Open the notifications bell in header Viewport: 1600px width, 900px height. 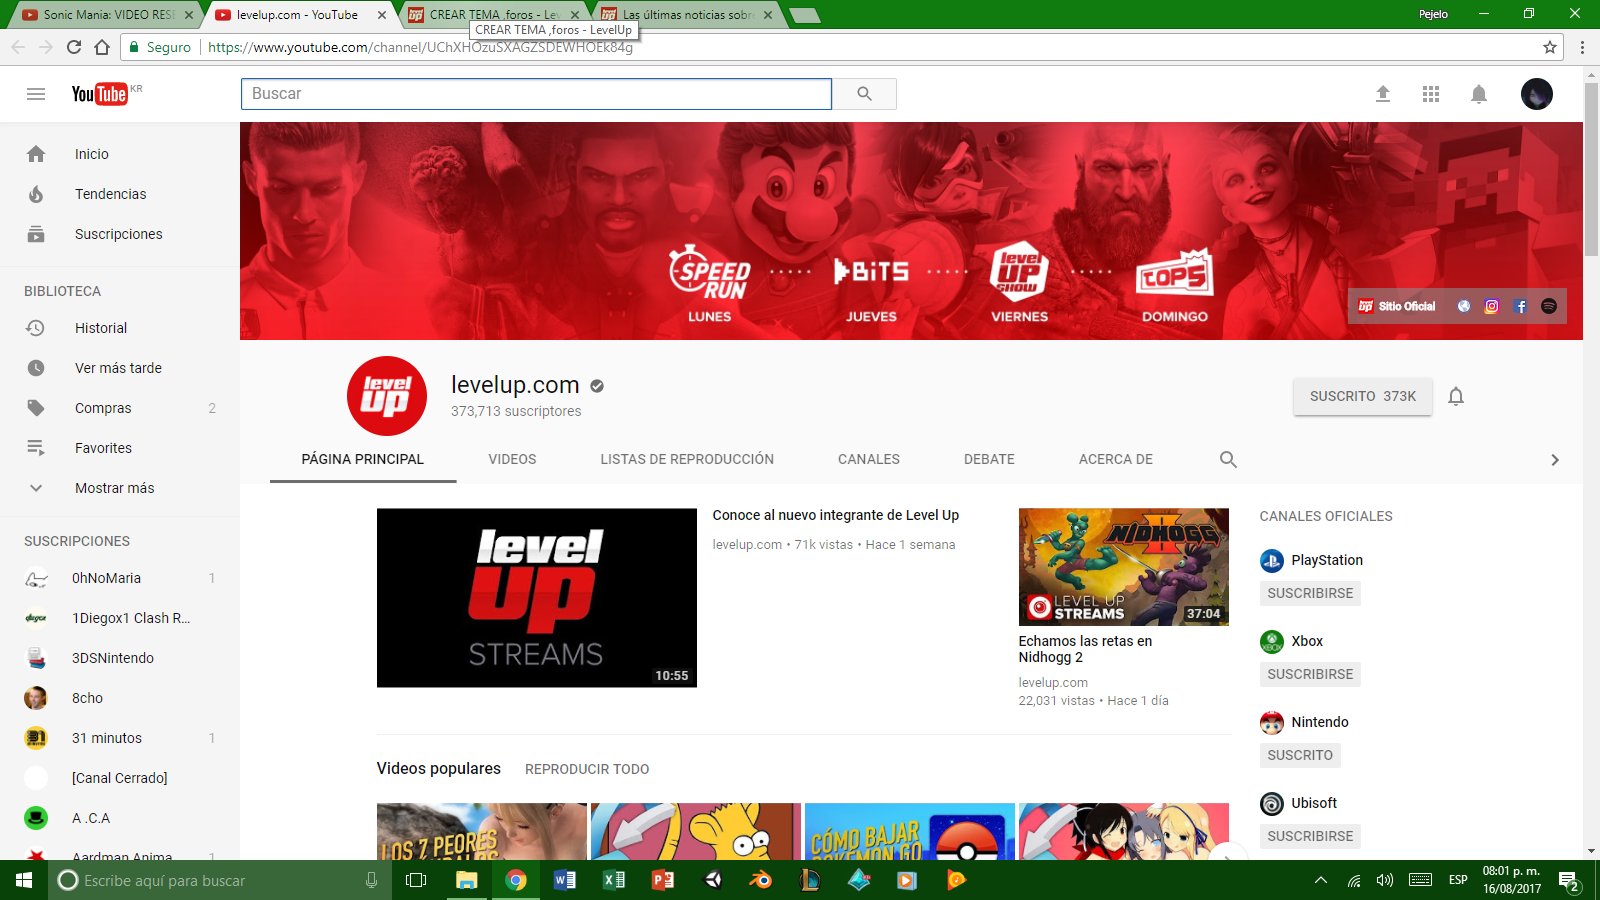click(x=1479, y=94)
